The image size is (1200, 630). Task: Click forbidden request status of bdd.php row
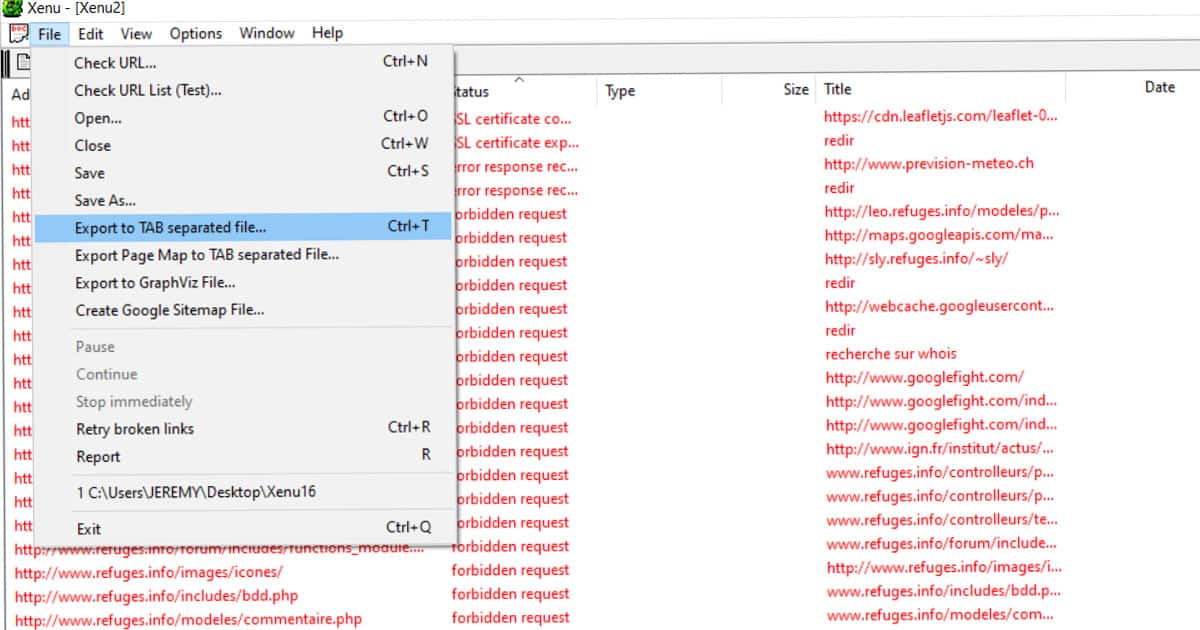[510, 595]
